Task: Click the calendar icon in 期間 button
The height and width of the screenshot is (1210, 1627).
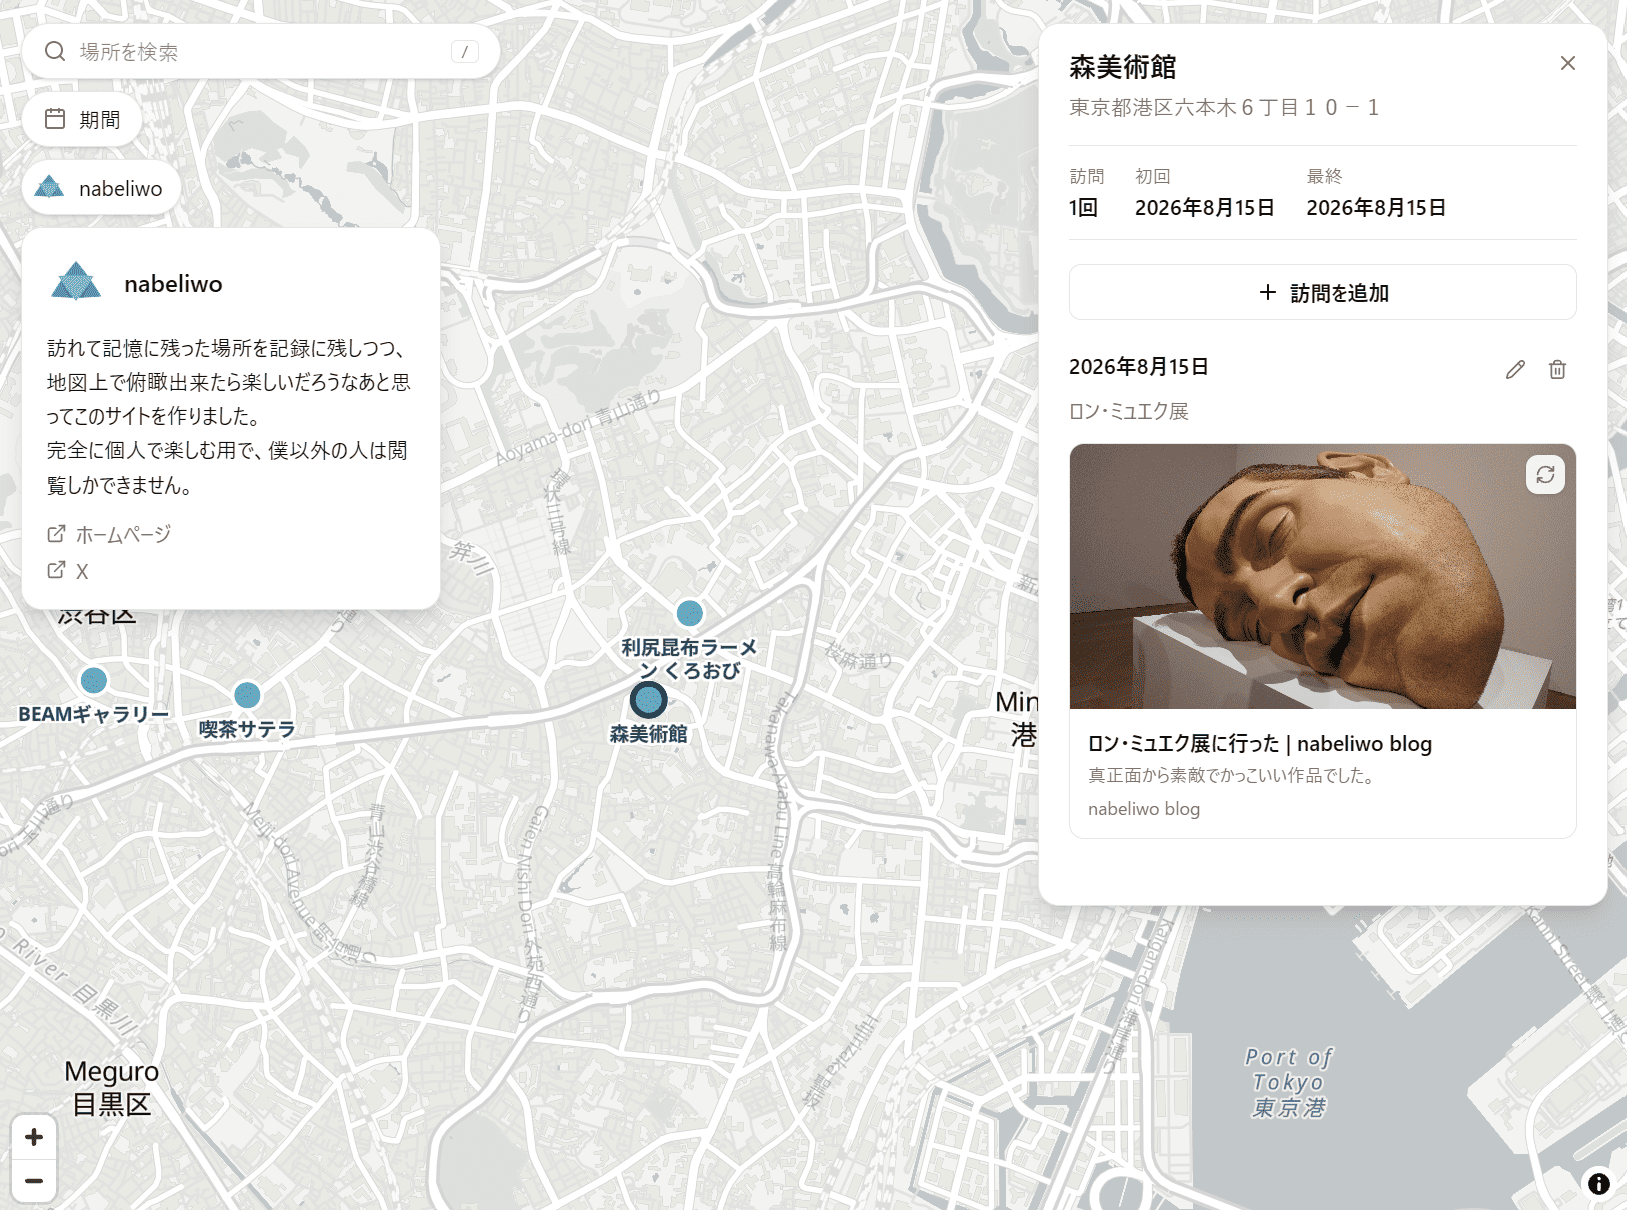Action: coord(55,119)
